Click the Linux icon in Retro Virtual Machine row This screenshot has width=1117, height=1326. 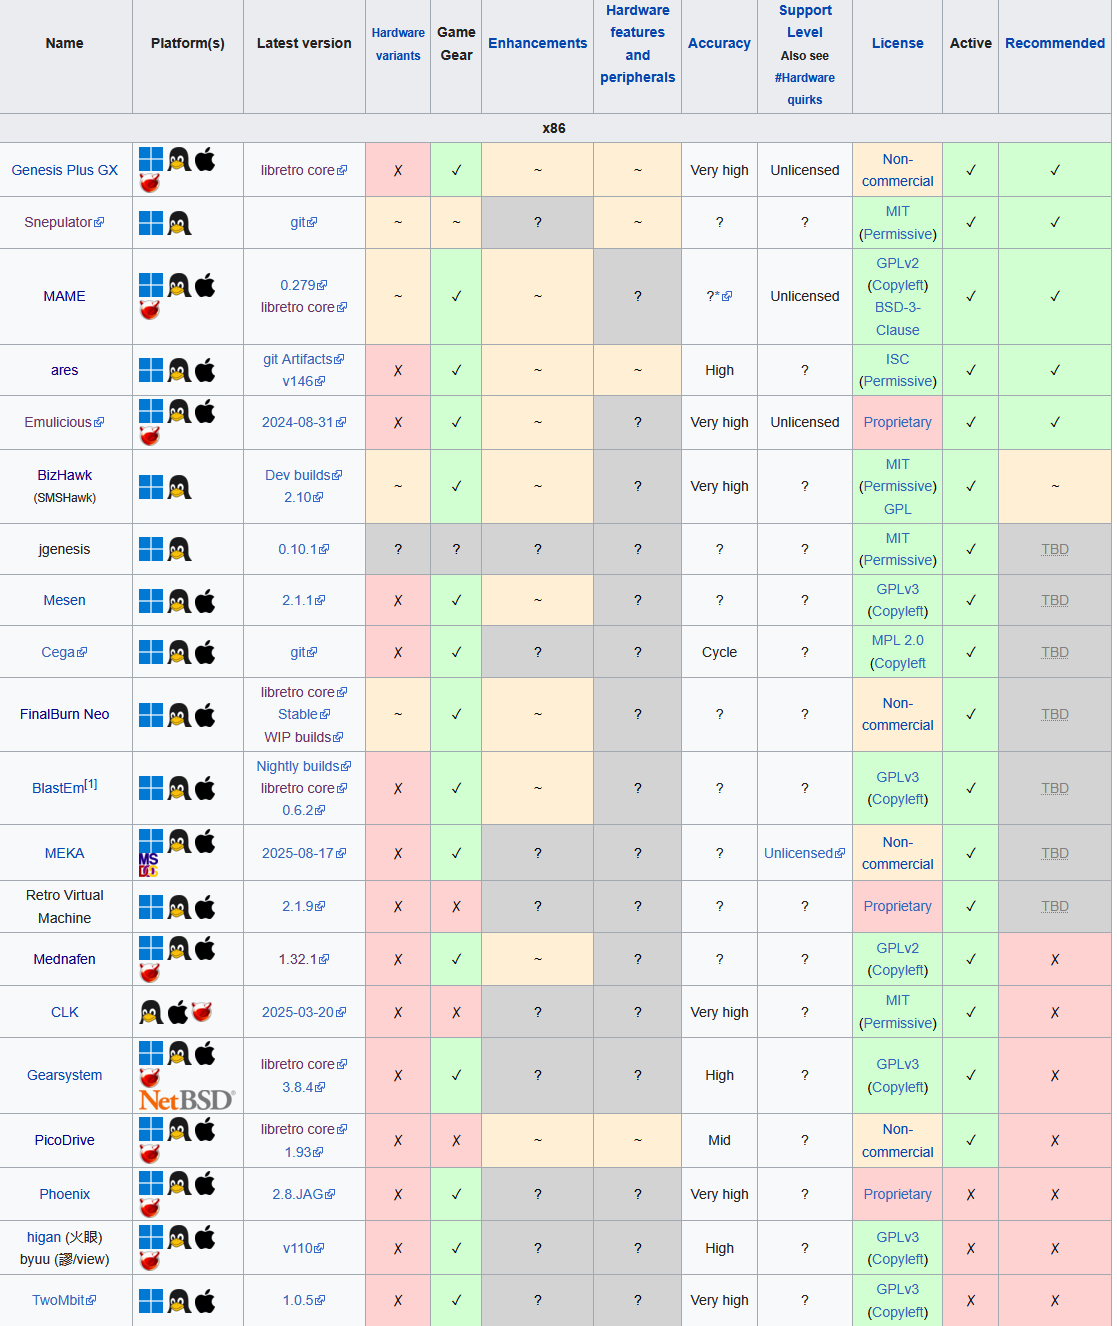(179, 907)
